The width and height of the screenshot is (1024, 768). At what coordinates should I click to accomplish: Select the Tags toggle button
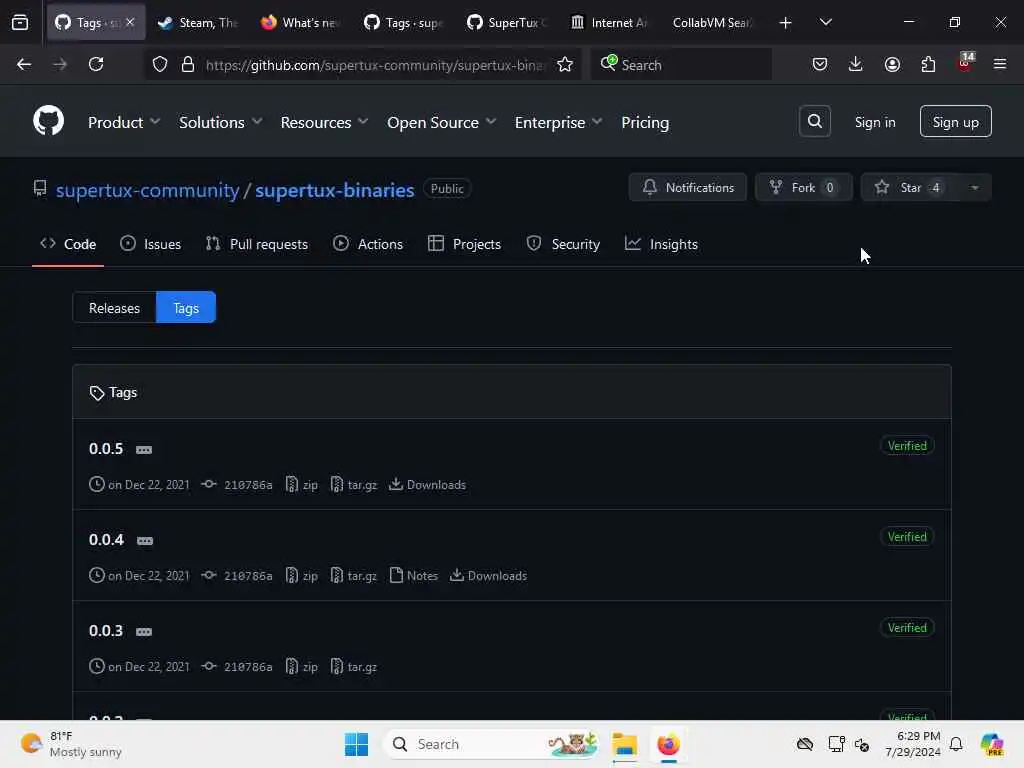186,308
